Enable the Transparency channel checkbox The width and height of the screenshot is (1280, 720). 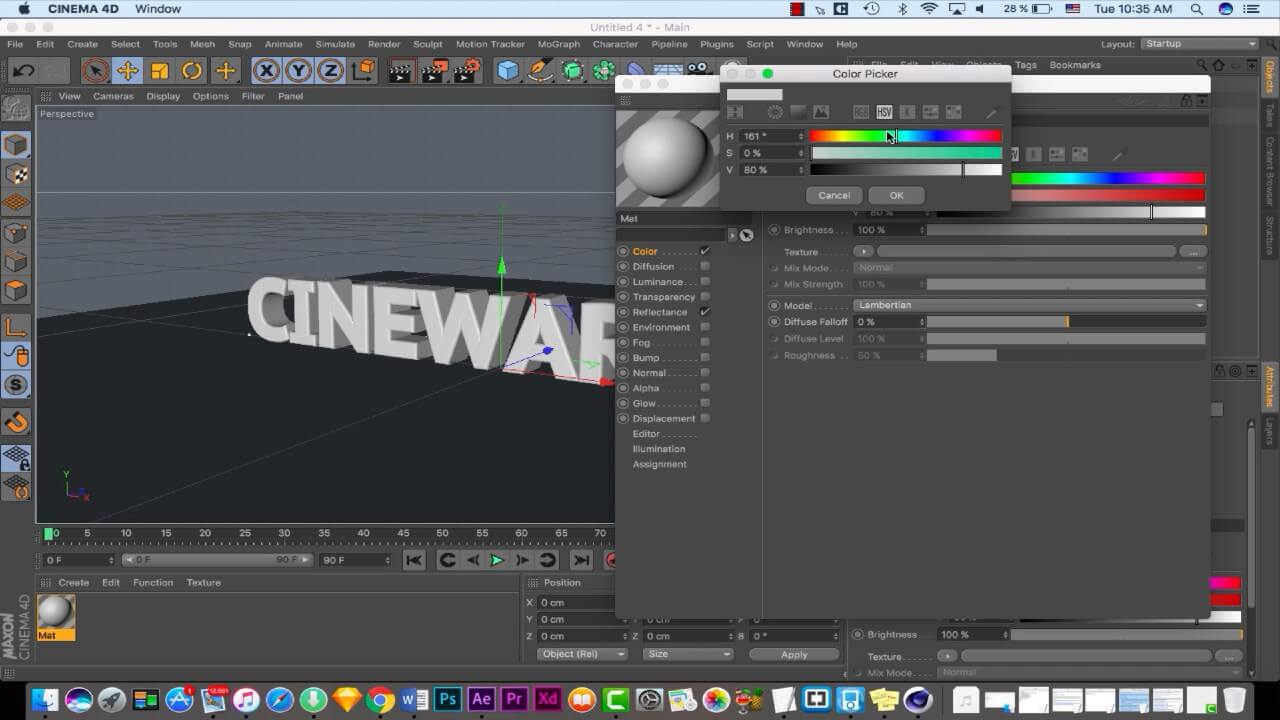point(705,297)
